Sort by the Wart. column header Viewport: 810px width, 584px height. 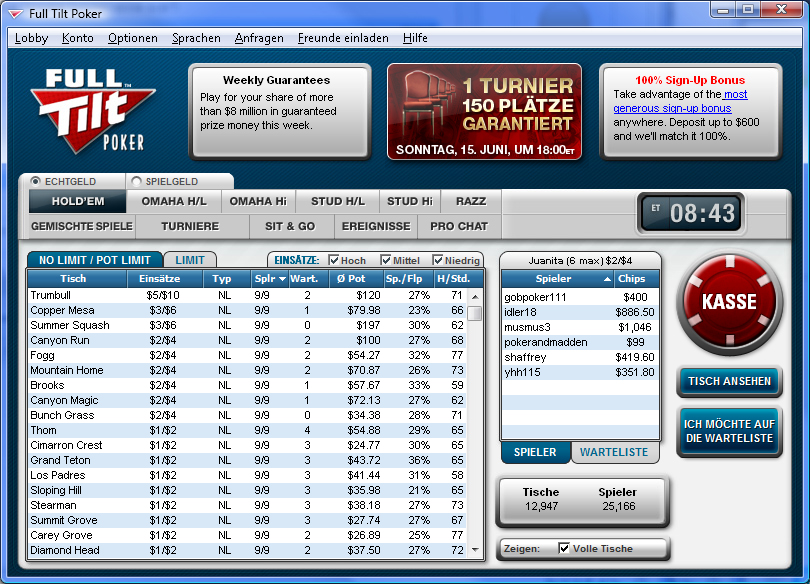click(308, 279)
